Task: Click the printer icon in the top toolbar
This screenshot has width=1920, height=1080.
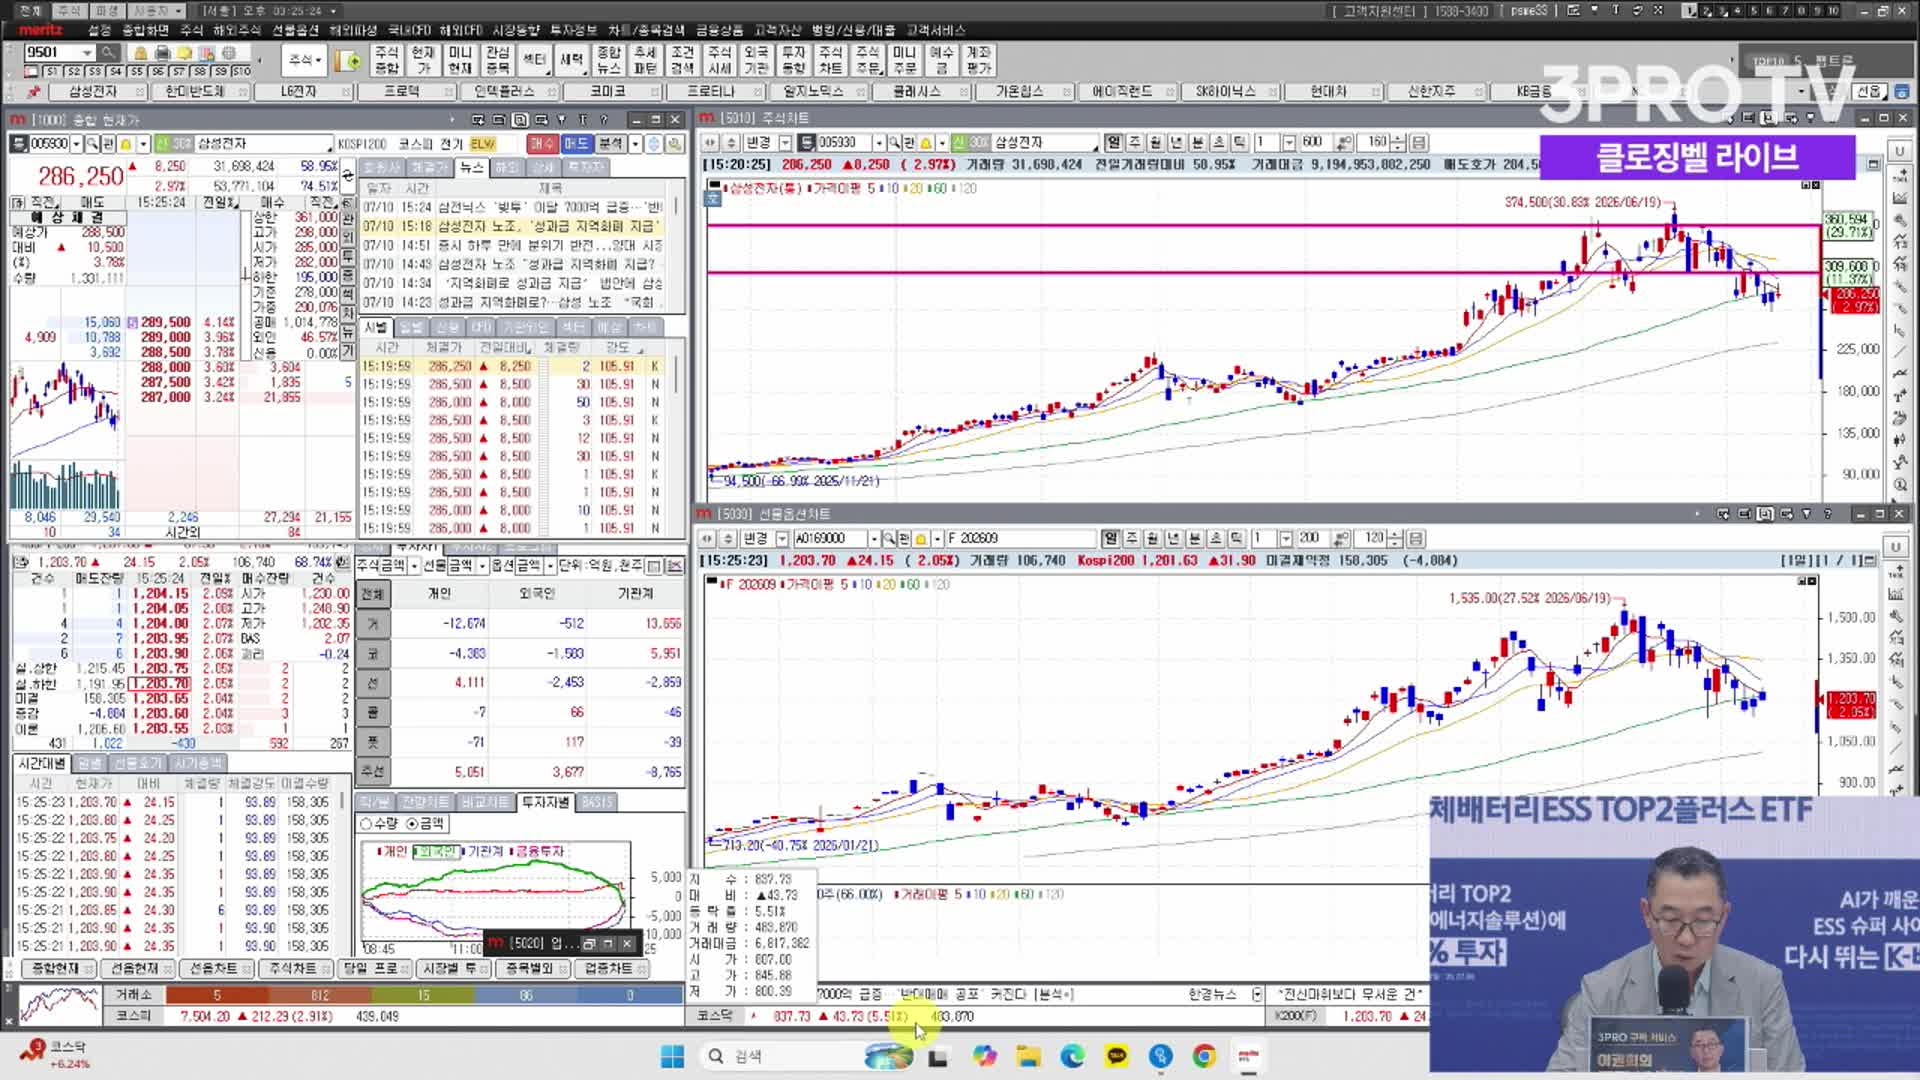Action: coord(162,53)
